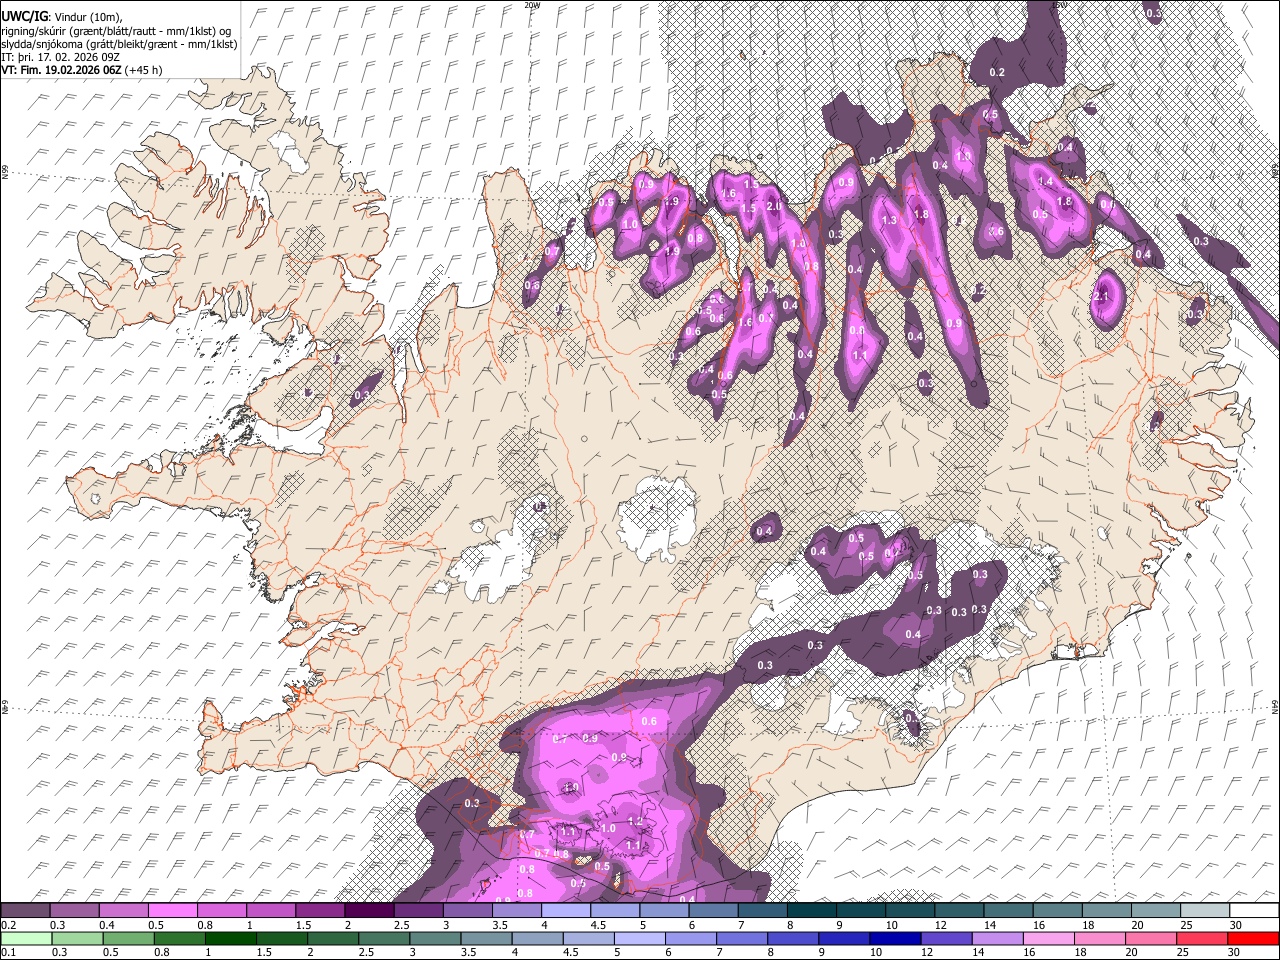1280x960 pixels.
Task: Click upper legend swatch at 12
Action: coord(959,911)
